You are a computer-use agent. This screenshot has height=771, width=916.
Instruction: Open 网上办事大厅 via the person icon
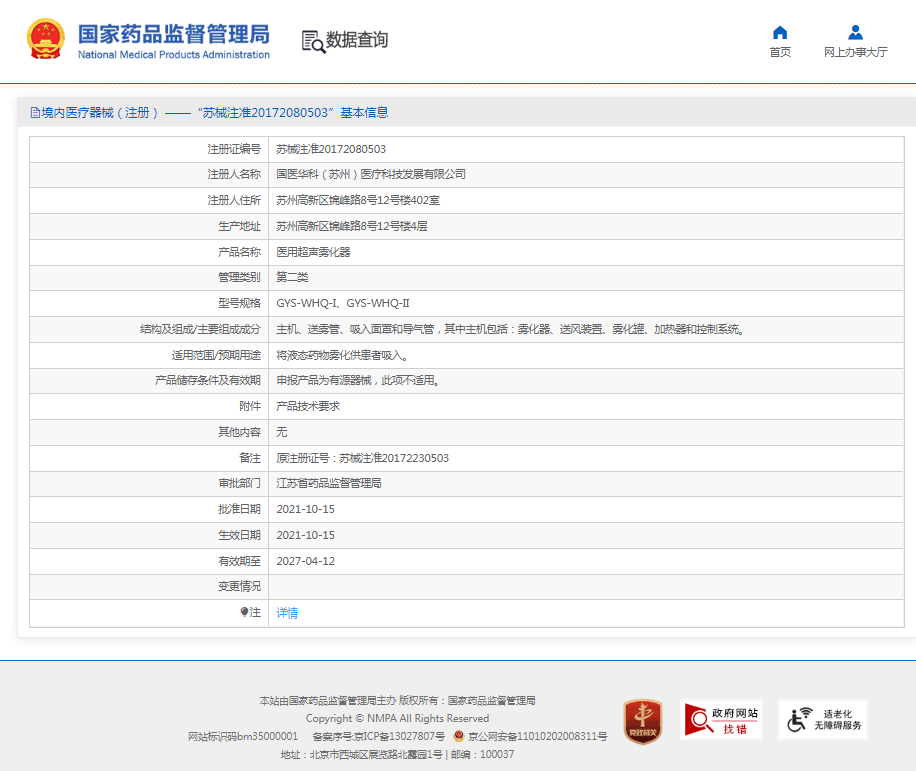click(x=855, y=32)
